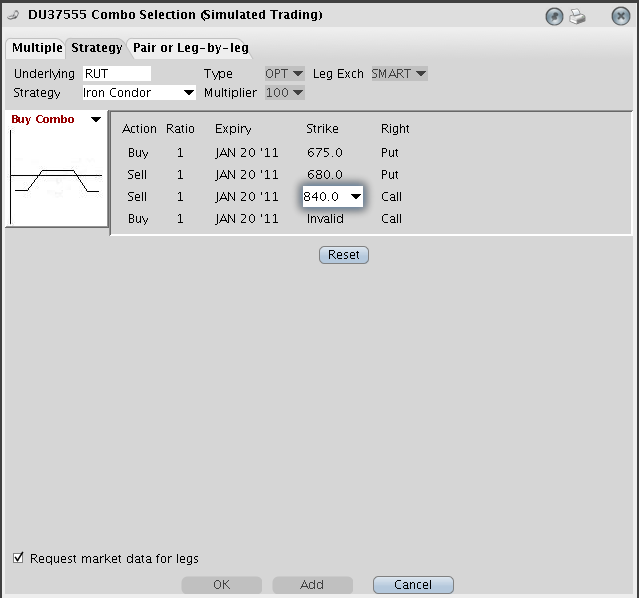Open the 840.0 strike dropdown
The image size is (639, 598).
(355, 197)
